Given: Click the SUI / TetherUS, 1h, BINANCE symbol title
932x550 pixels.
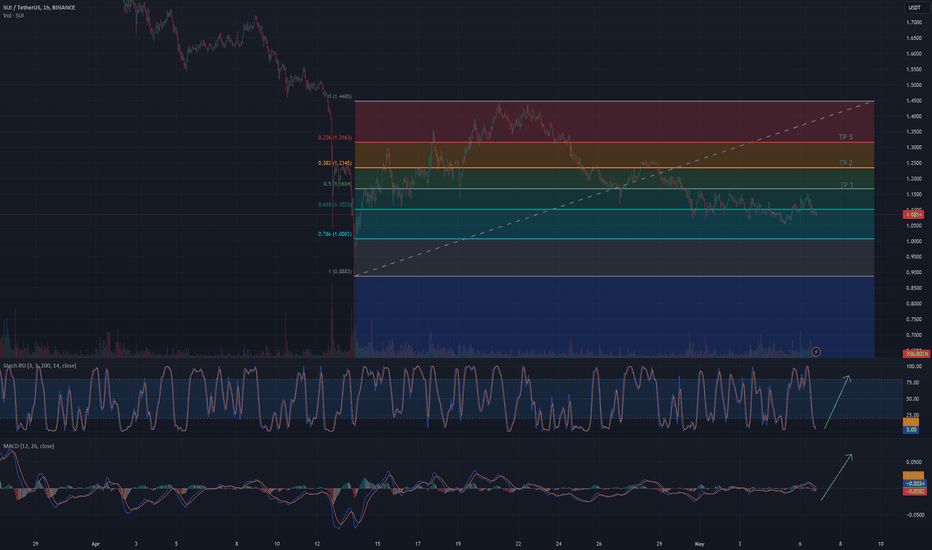Looking at the screenshot, I should click(39, 8).
